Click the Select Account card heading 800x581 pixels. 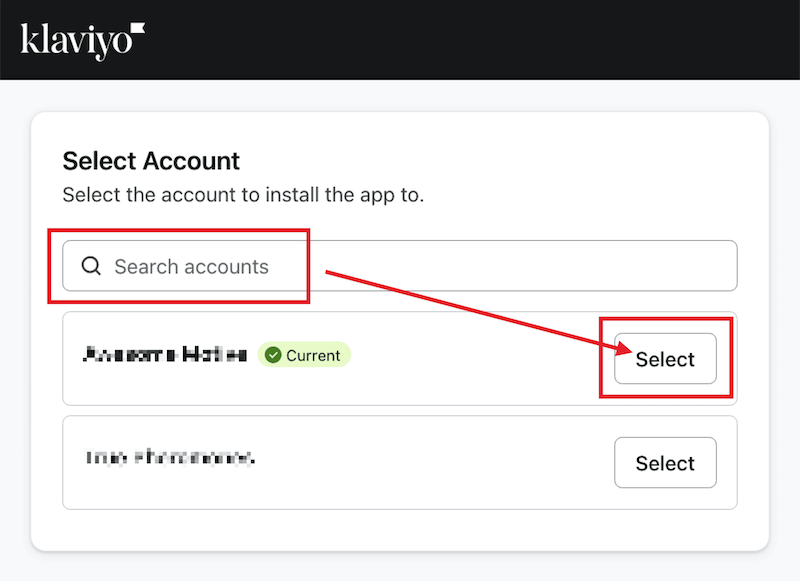click(x=150, y=161)
